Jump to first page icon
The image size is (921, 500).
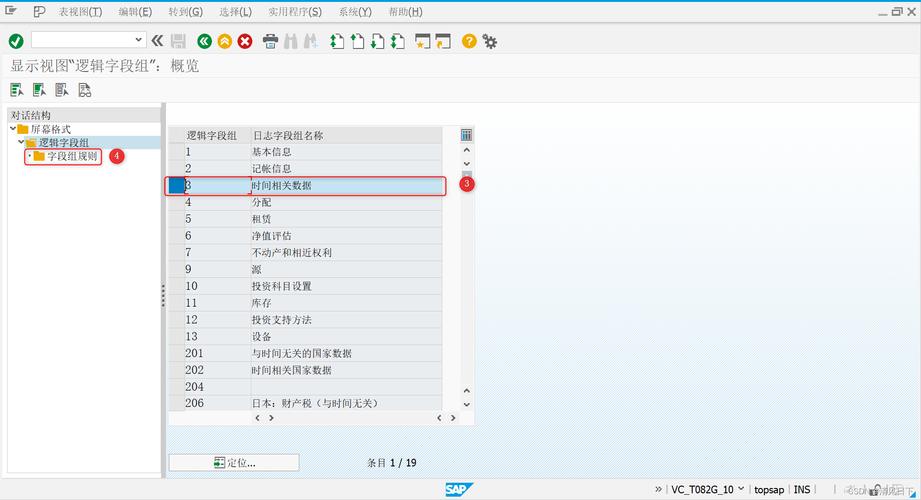(337, 41)
